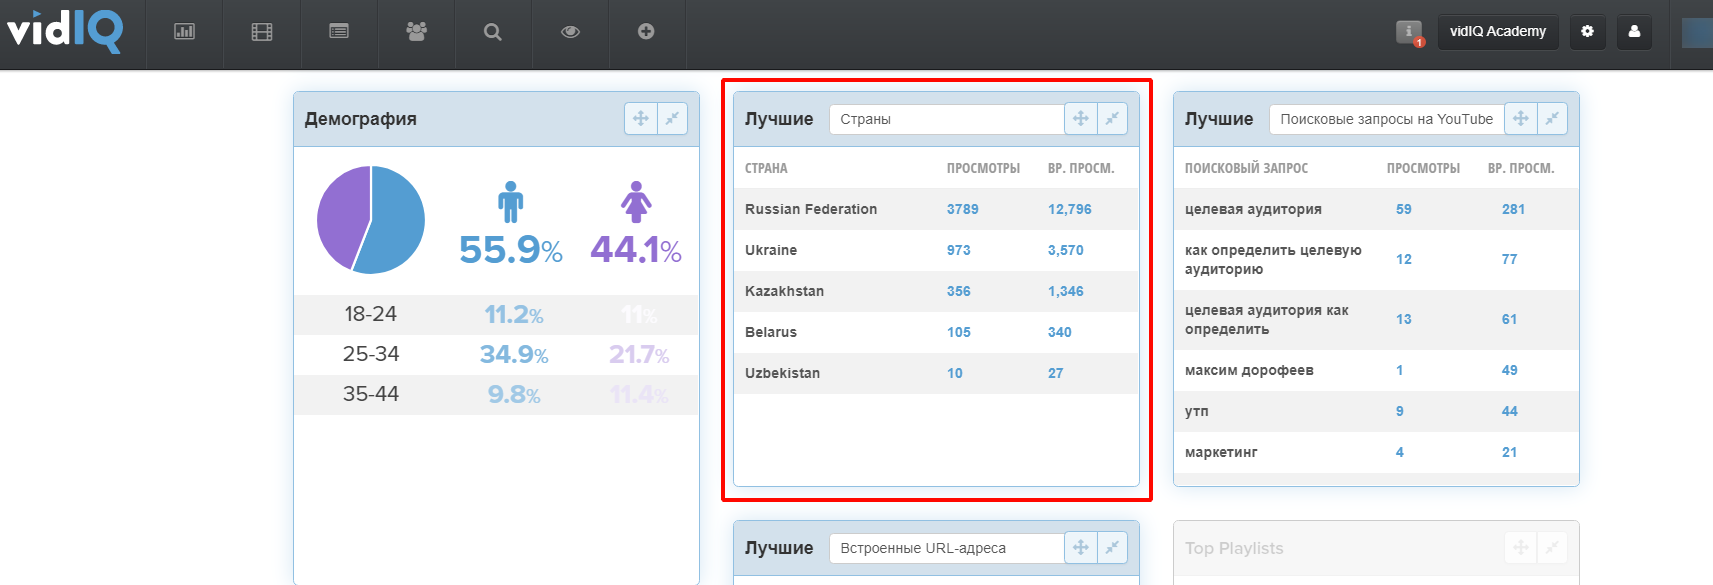The width and height of the screenshot is (1713, 585).
Task: Click Russian Federation views 3789
Action: pyautogui.click(x=963, y=209)
